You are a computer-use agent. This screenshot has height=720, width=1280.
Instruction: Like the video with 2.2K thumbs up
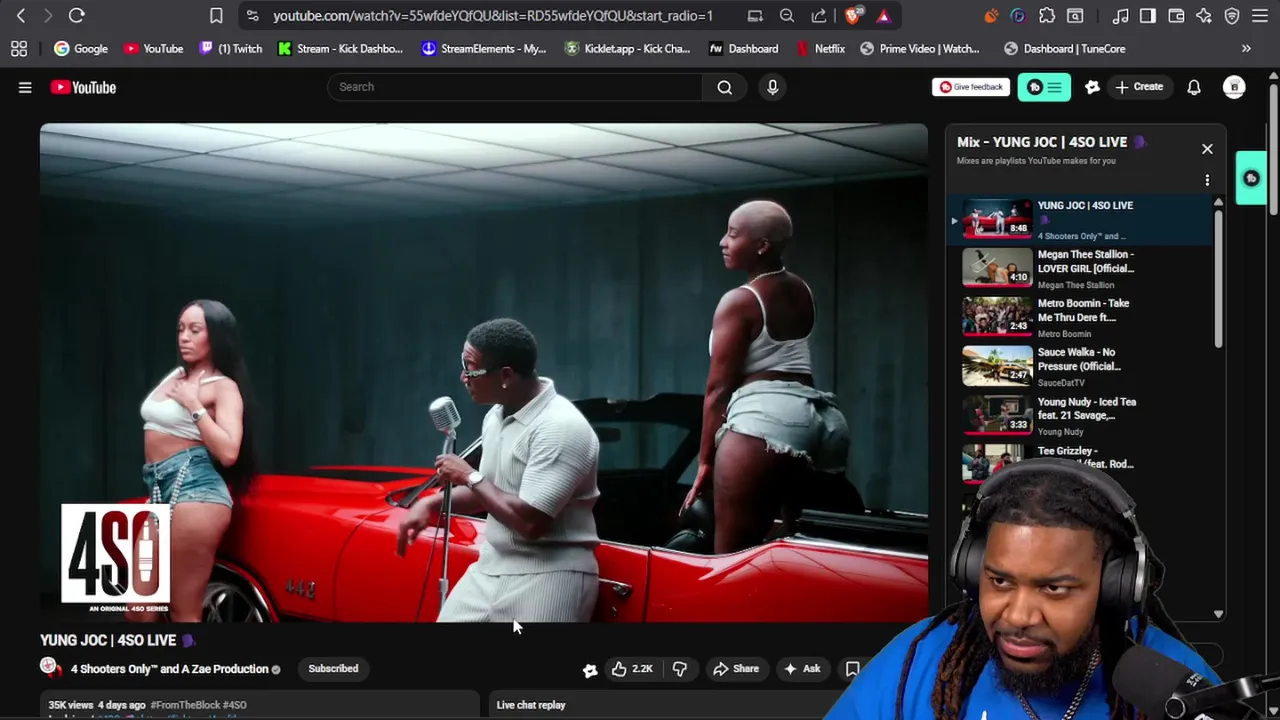pyautogui.click(x=632, y=669)
